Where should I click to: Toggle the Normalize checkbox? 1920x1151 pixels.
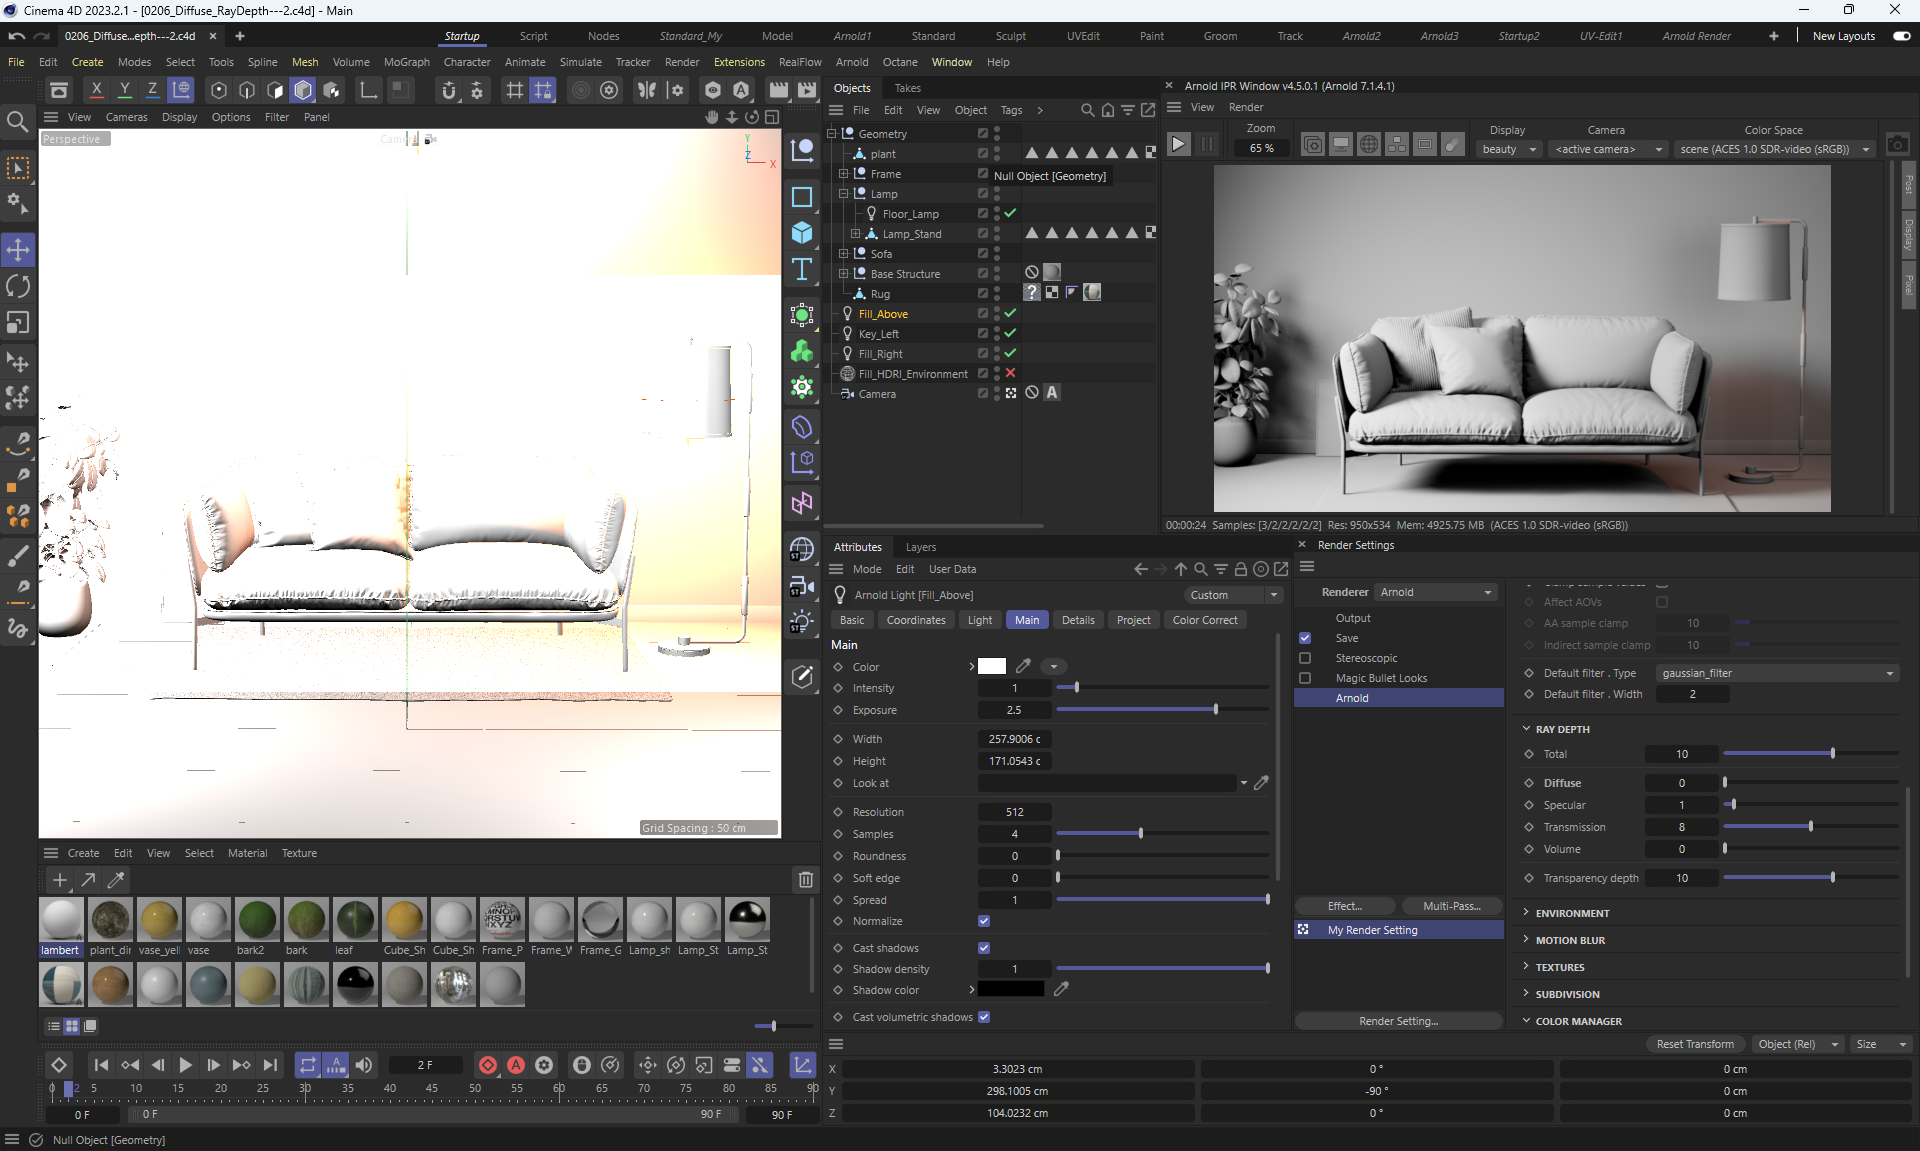coord(984,921)
